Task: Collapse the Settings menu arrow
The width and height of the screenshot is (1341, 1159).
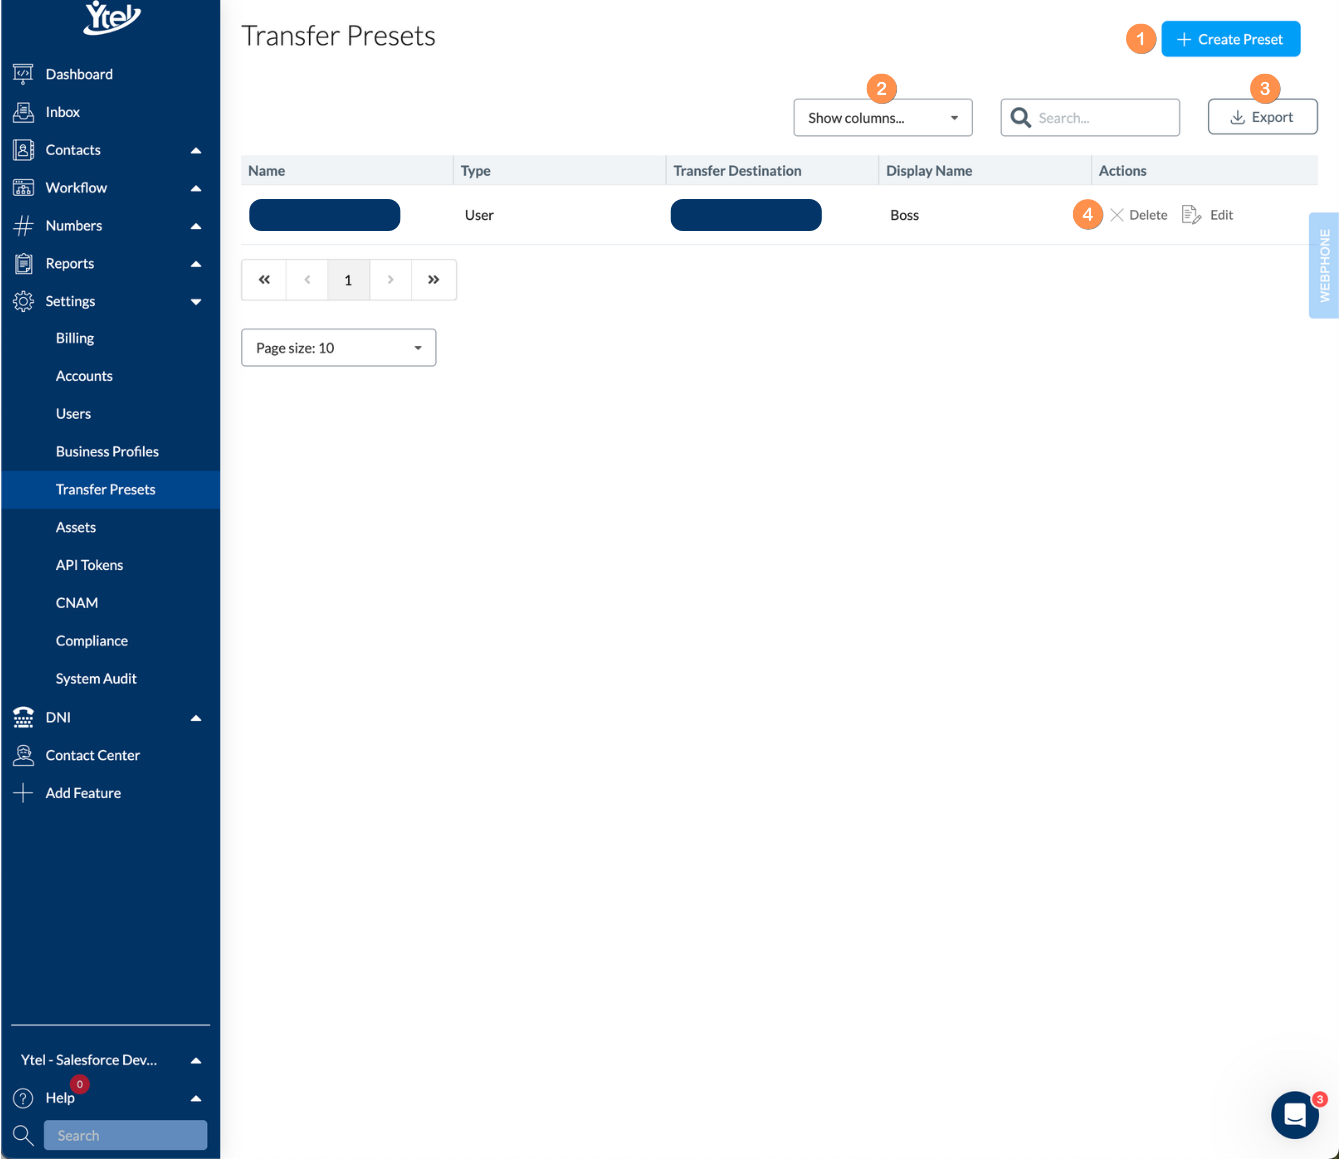Action: tap(196, 302)
